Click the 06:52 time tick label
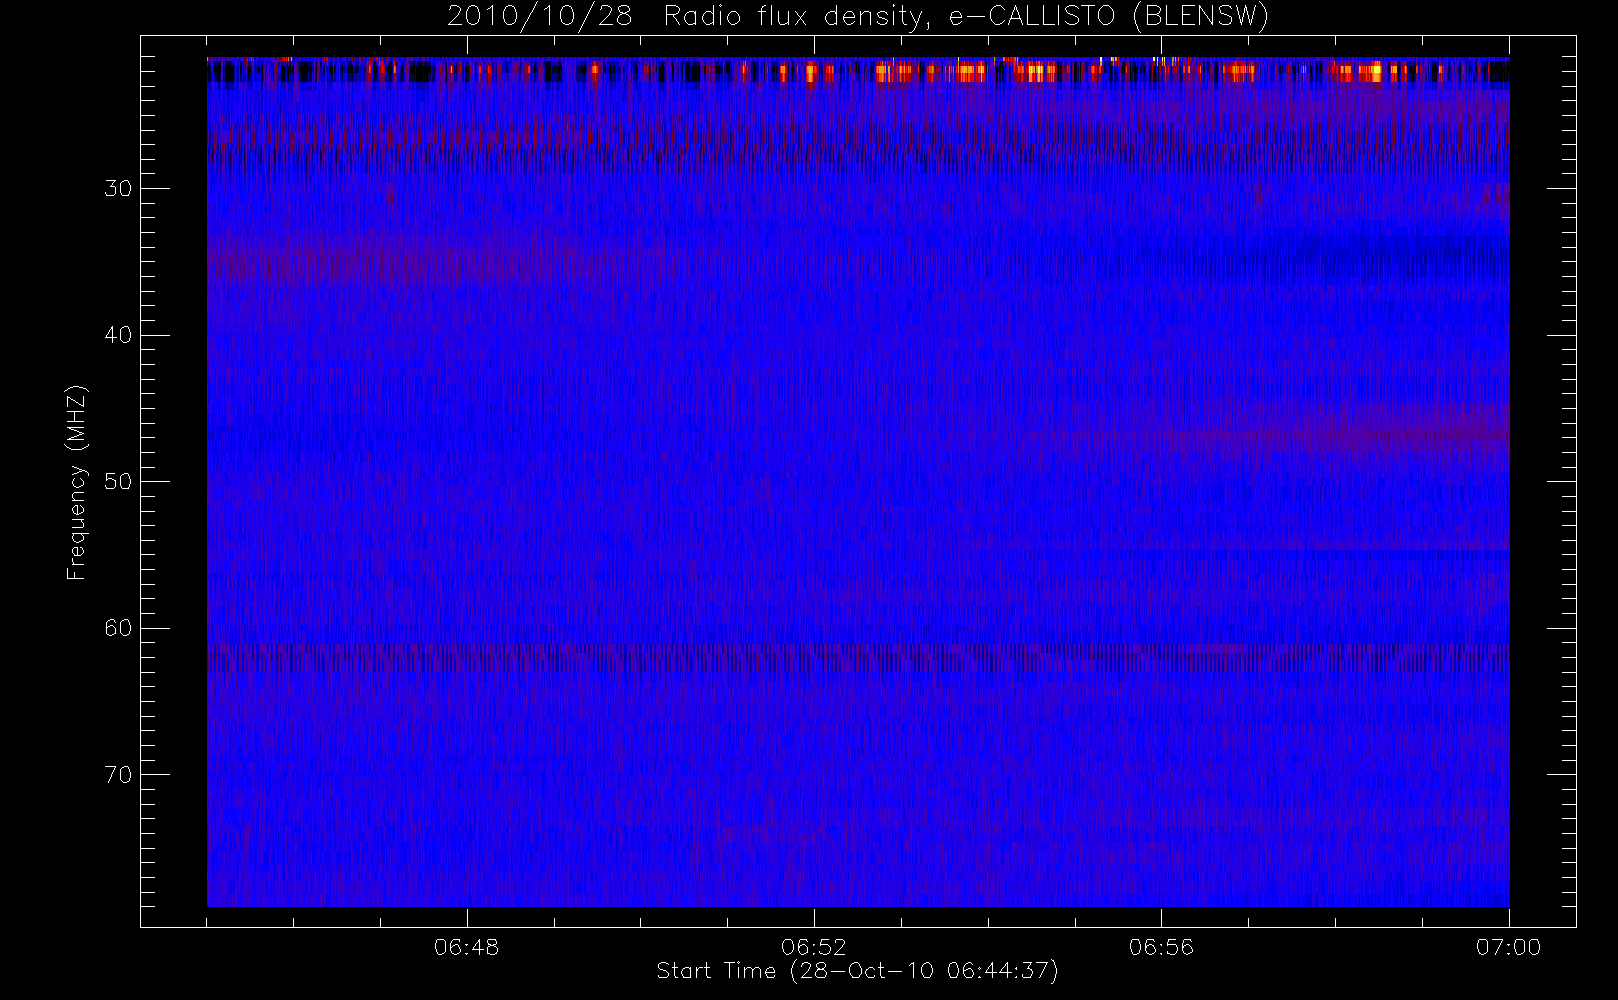 click(814, 947)
